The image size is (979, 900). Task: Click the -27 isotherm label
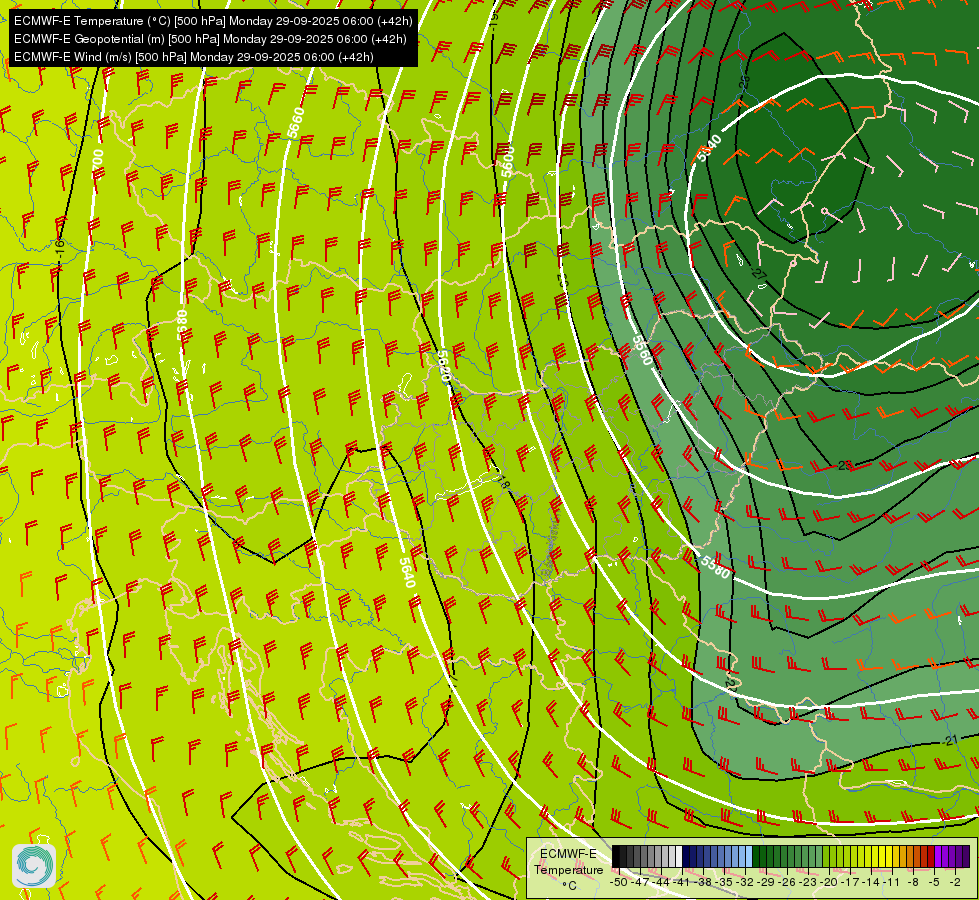(x=759, y=274)
